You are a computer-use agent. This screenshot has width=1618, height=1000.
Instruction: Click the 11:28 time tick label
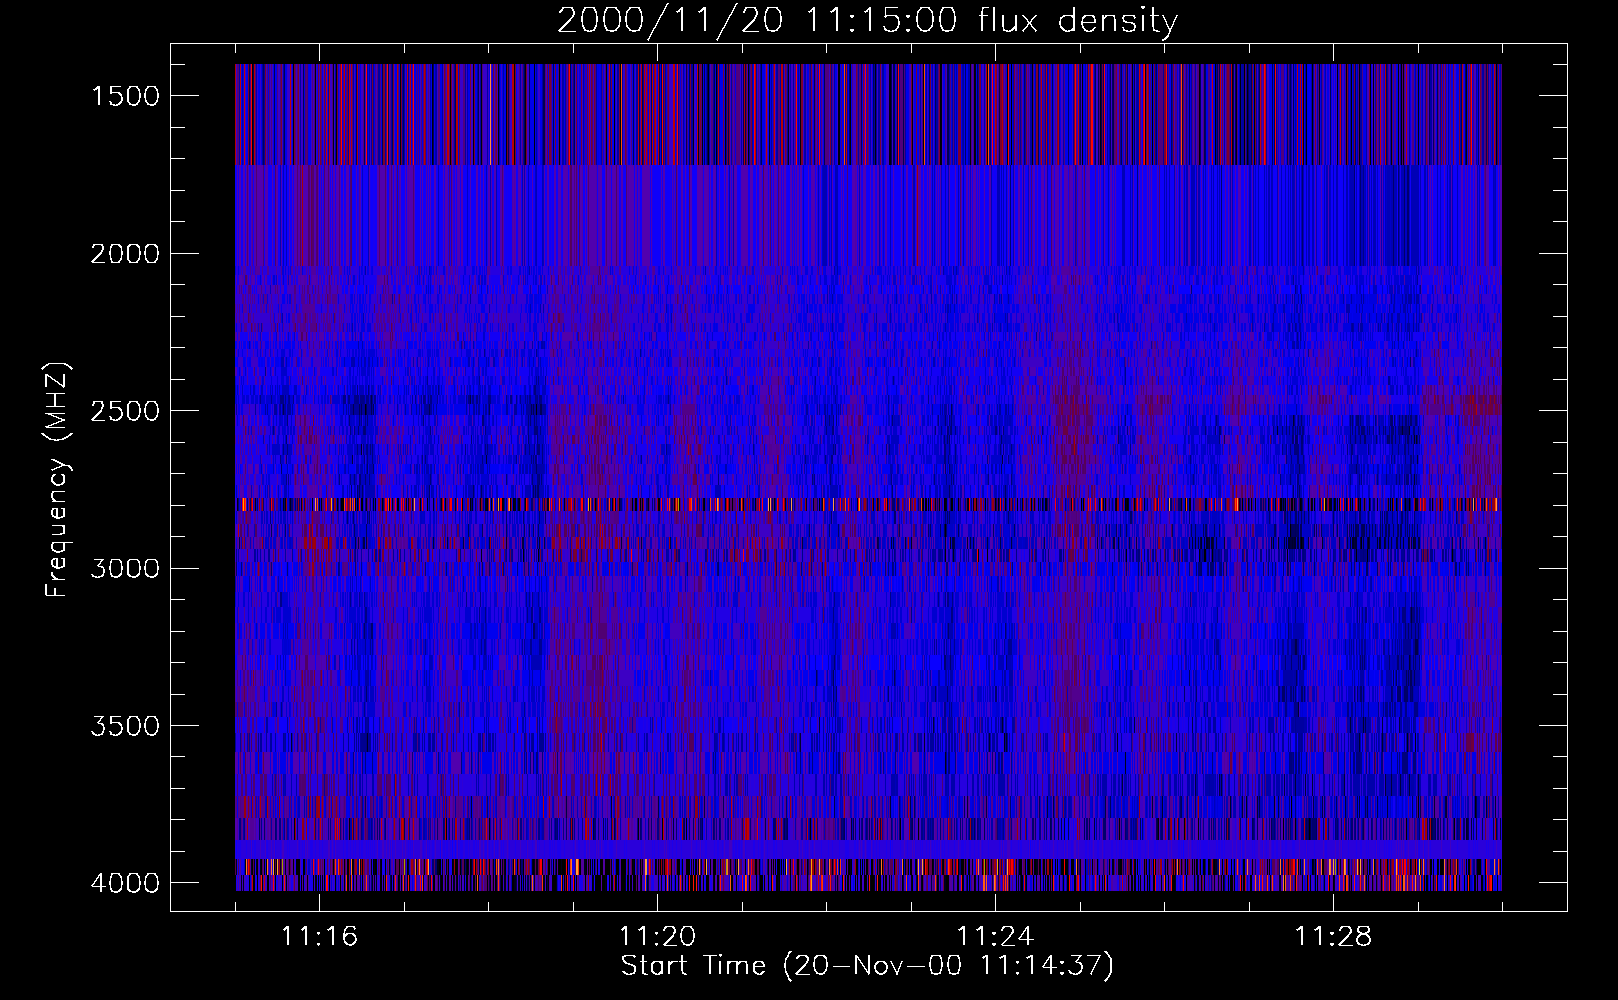point(1333,937)
